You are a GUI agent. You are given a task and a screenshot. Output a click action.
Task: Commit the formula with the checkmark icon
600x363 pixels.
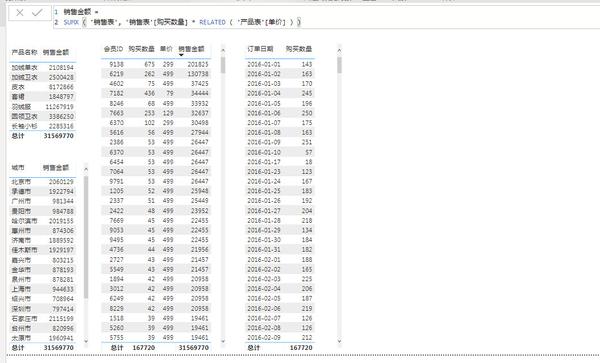coord(37,13)
